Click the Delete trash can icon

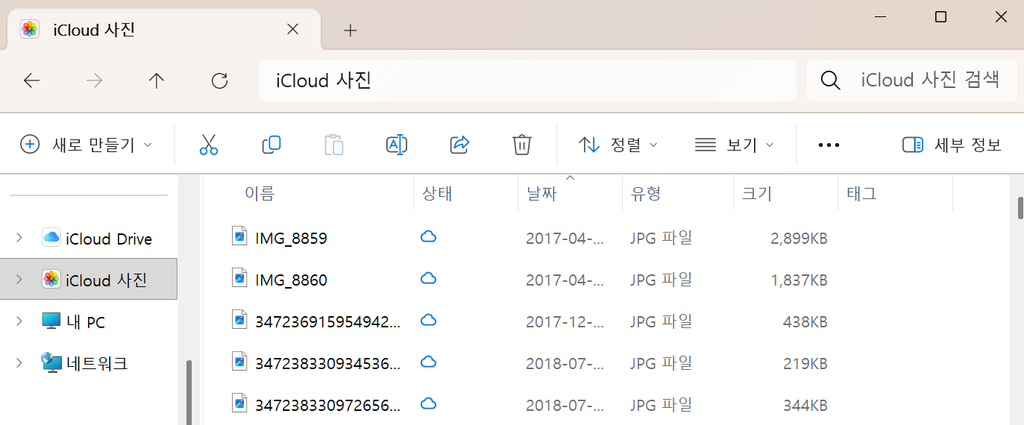pyautogui.click(x=522, y=144)
